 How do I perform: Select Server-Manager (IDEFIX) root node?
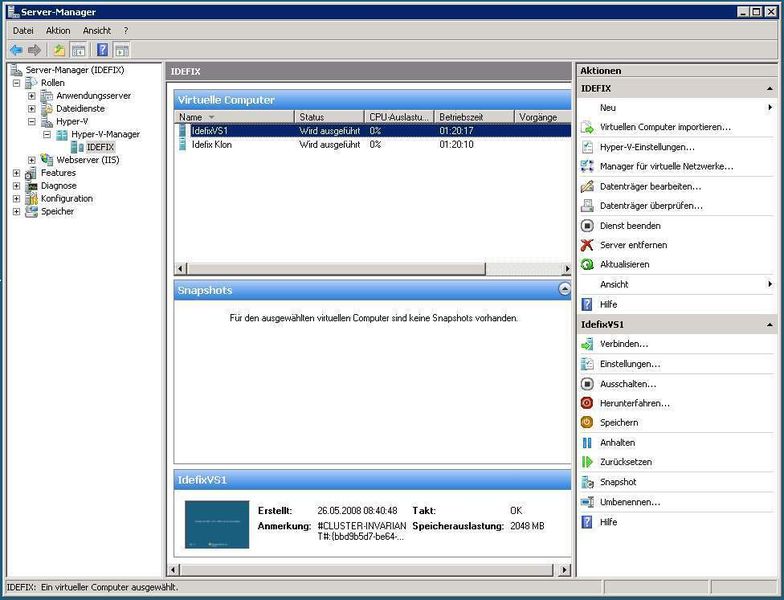[74, 70]
